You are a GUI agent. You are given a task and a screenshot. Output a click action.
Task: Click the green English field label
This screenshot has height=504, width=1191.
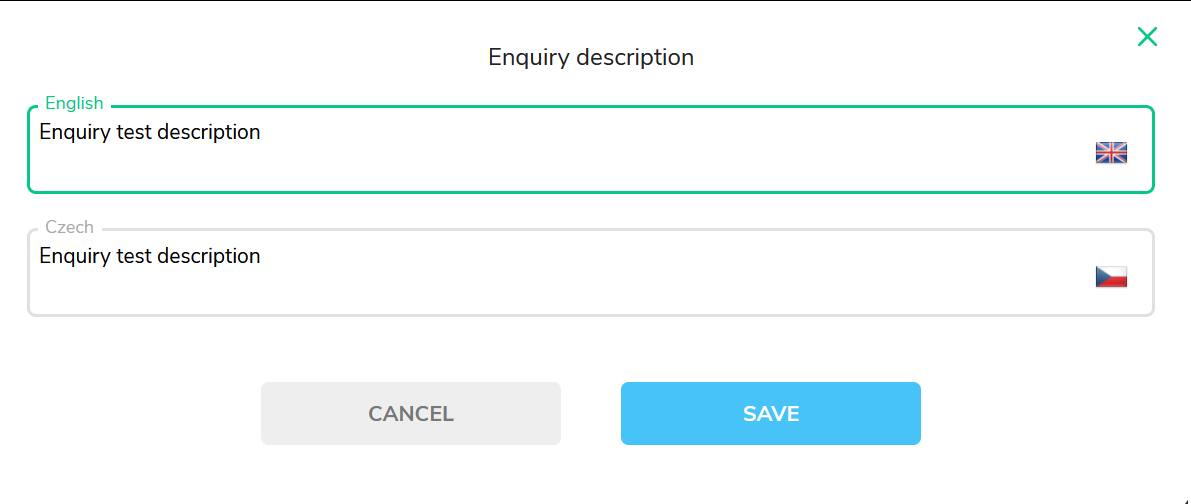[74, 103]
